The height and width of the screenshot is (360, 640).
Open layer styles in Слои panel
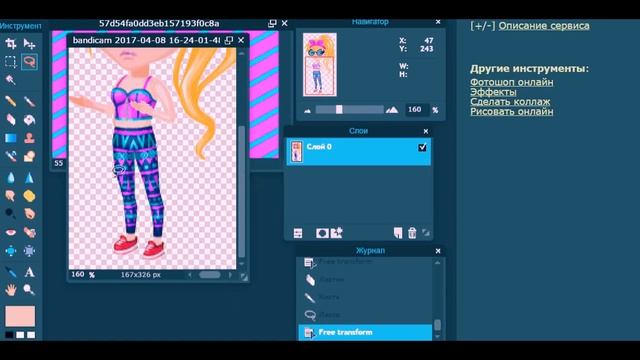337,233
